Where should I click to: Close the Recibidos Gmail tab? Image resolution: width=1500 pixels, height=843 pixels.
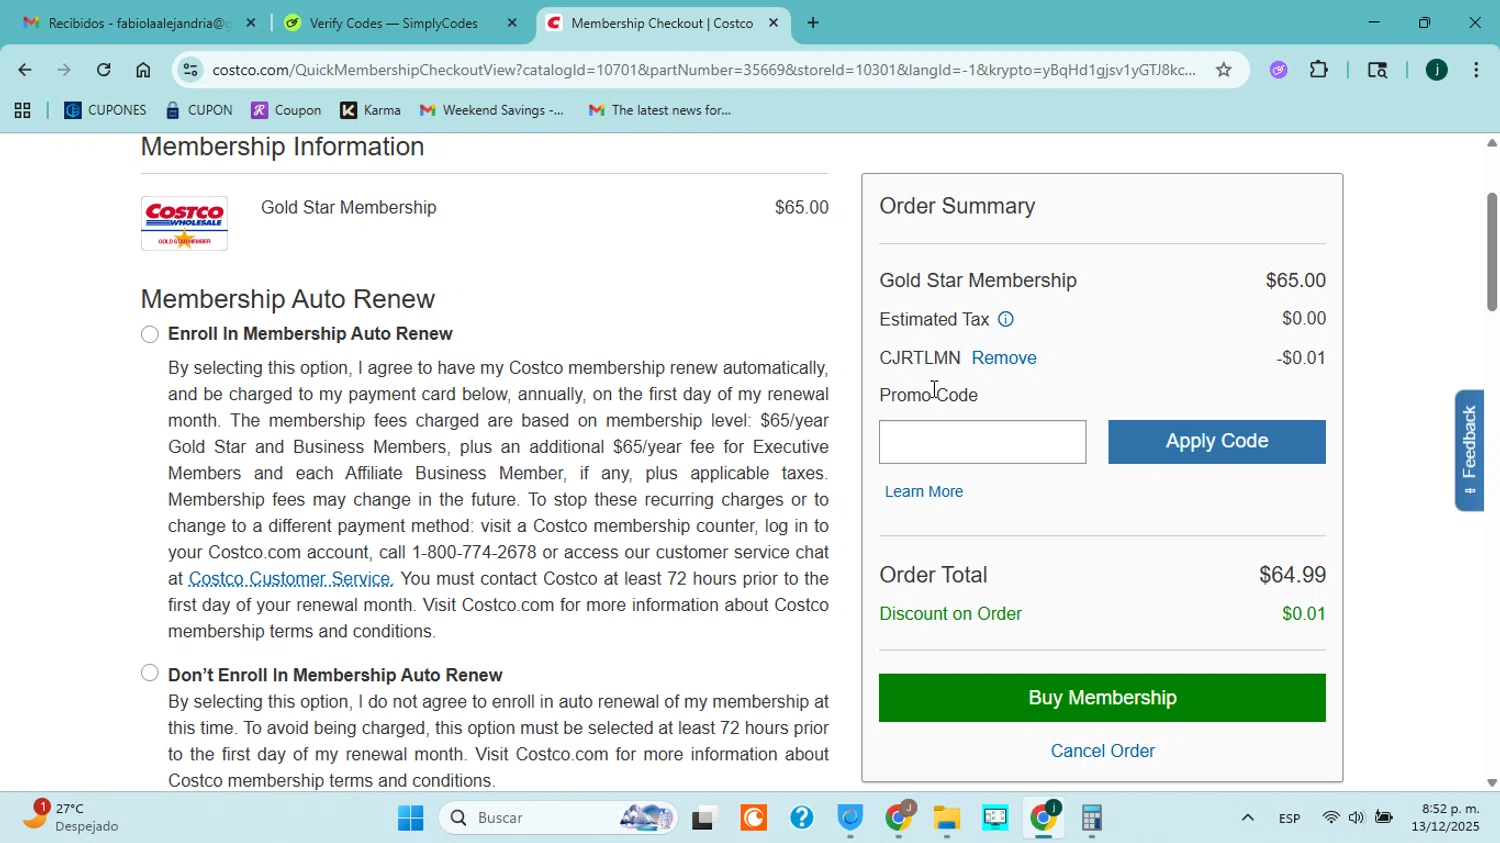pyautogui.click(x=251, y=23)
